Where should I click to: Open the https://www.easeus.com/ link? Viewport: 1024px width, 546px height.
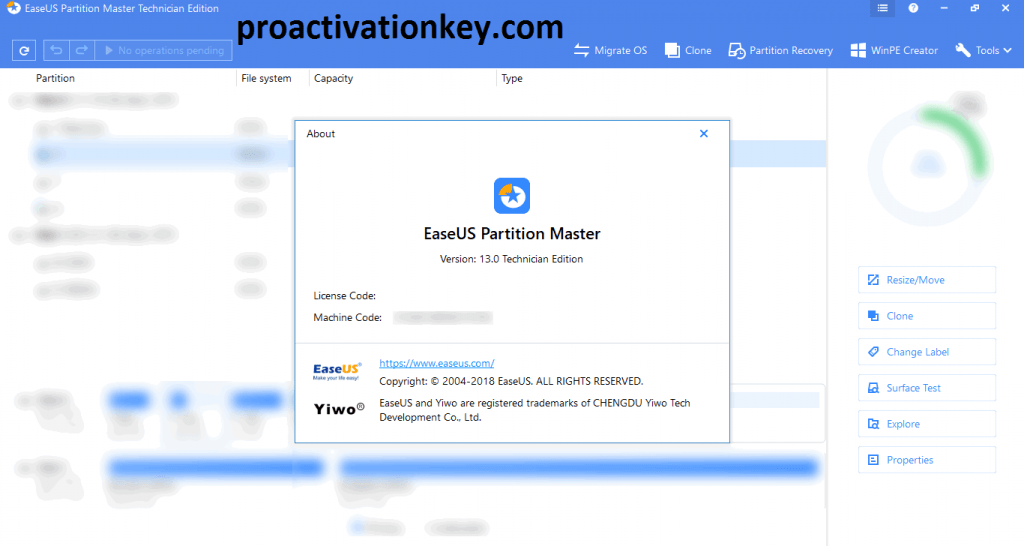tap(436, 363)
